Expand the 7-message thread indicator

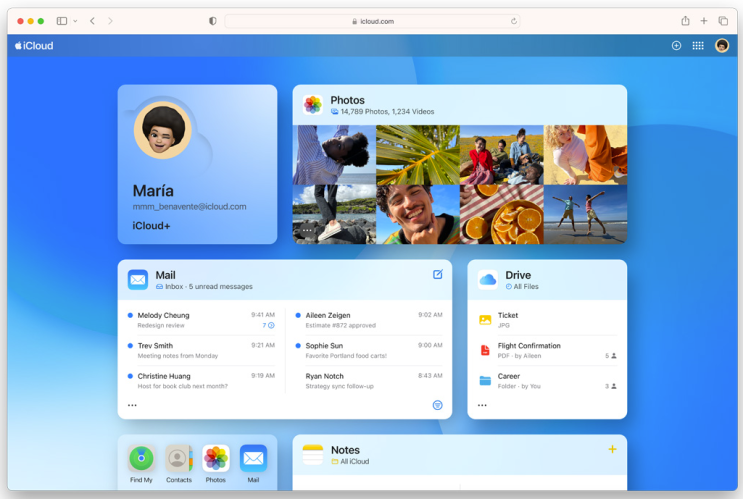click(269, 326)
